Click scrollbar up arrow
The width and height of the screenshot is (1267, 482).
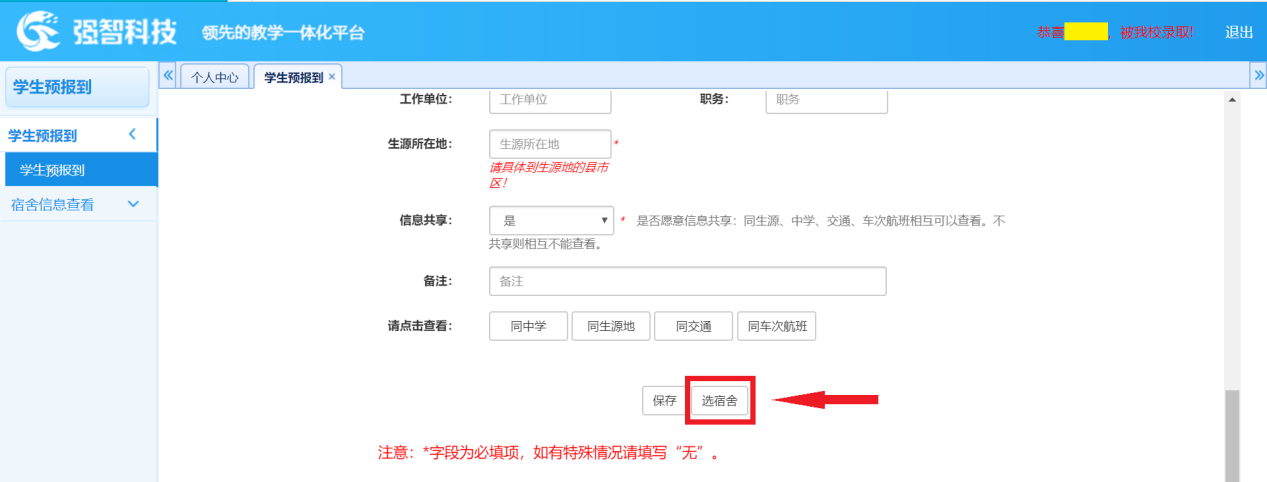pos(1232,100)
